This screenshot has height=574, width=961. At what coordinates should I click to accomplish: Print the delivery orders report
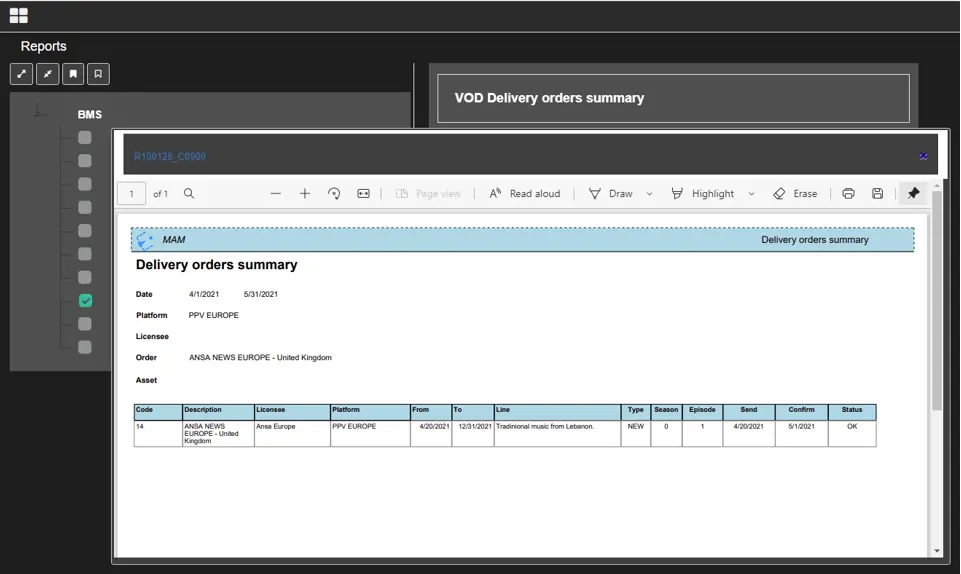point(848,194)
